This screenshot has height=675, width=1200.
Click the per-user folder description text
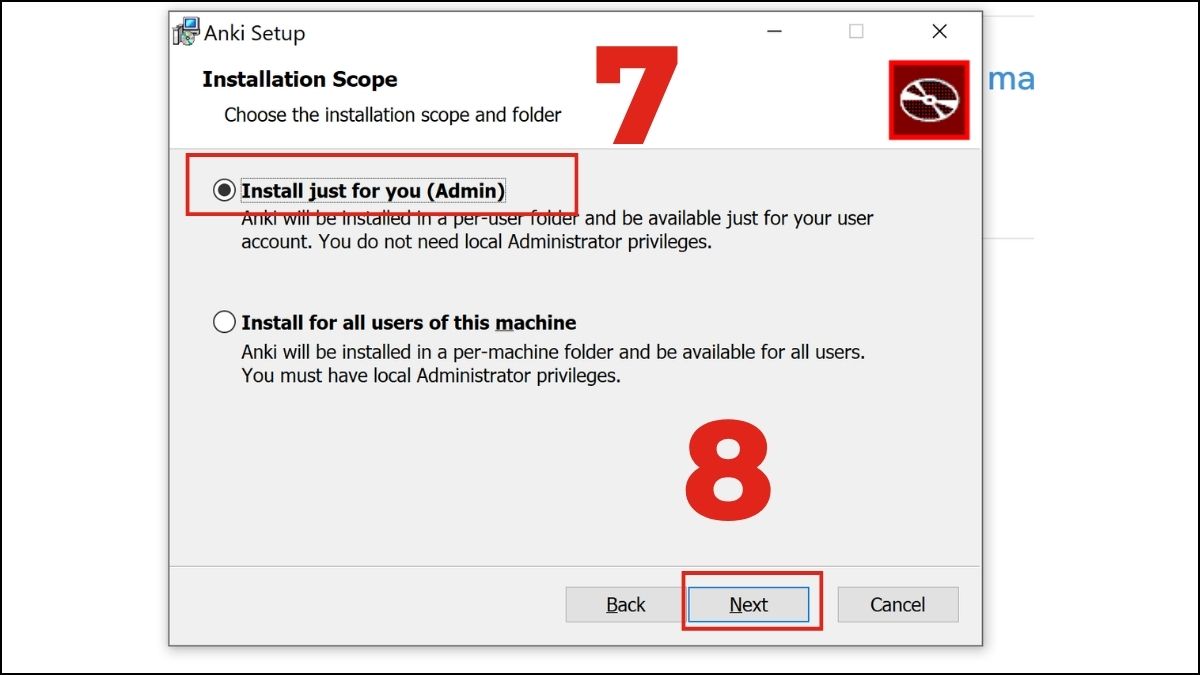pyautogui.click(x=557, y=230)
